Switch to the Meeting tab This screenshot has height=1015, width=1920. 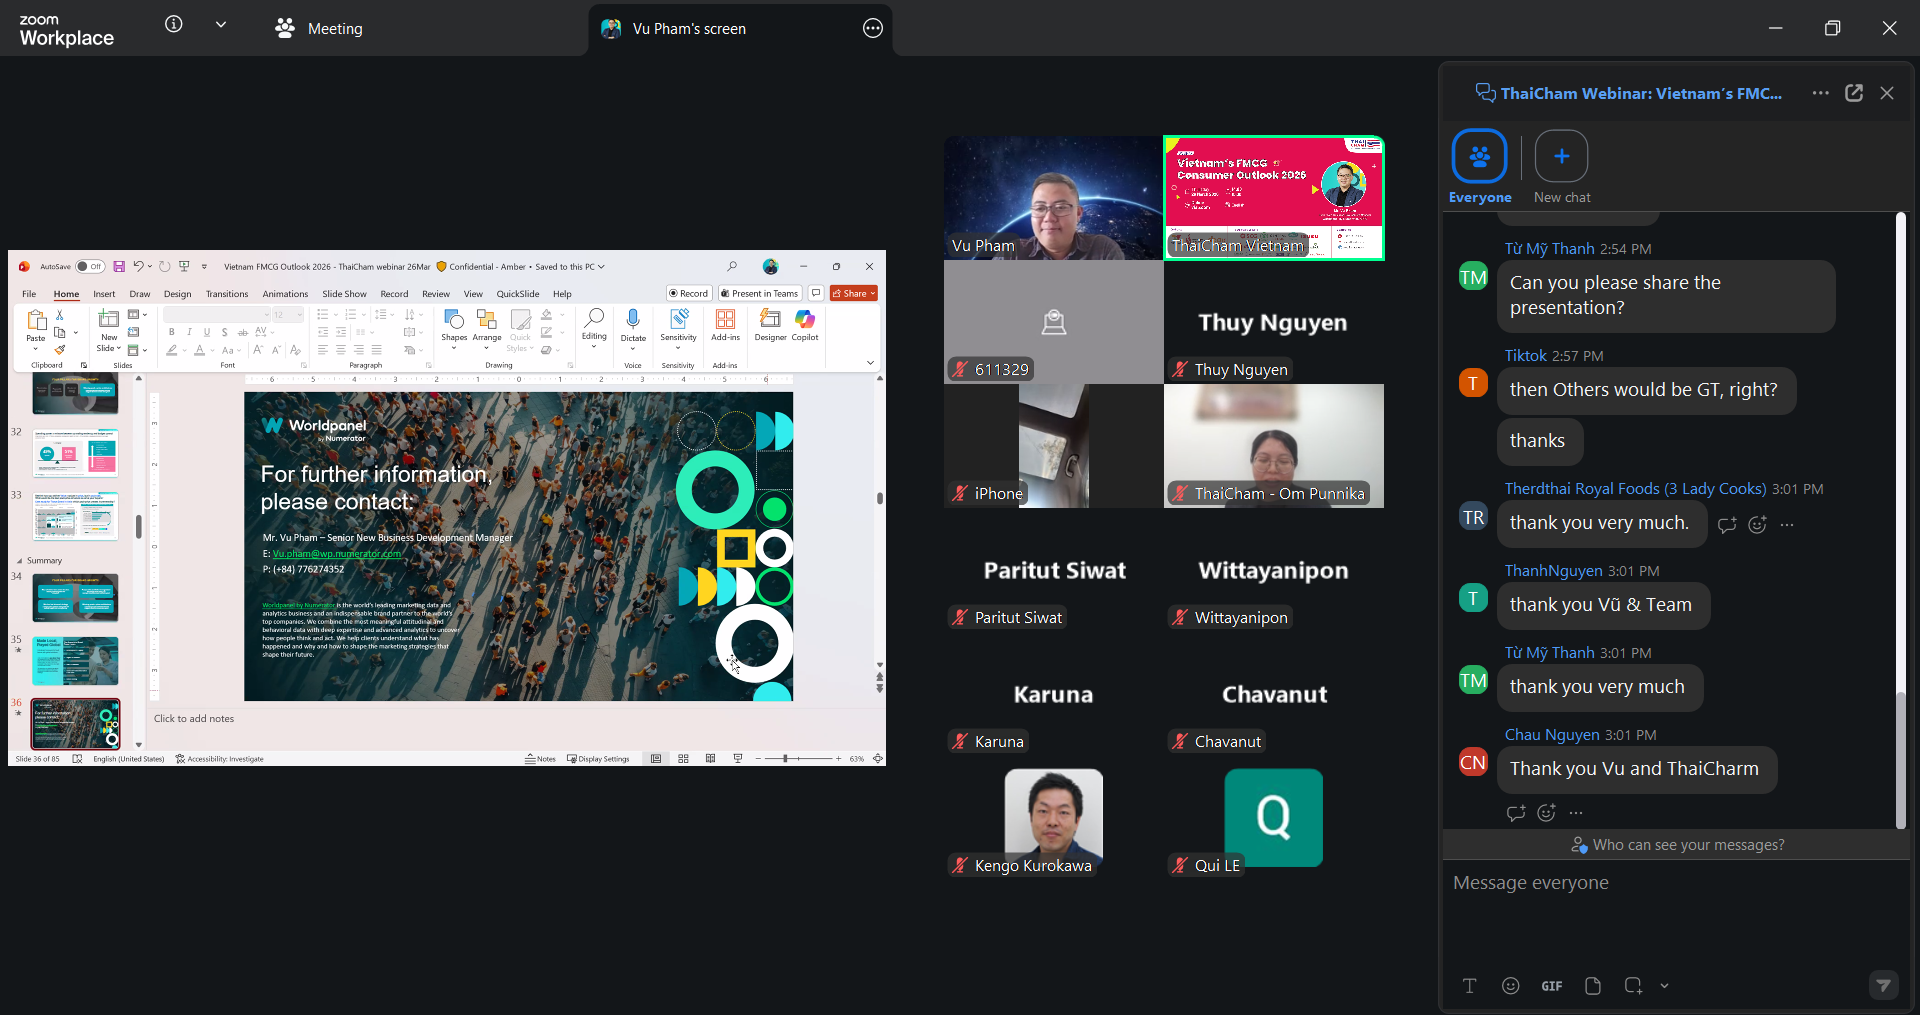320,29
